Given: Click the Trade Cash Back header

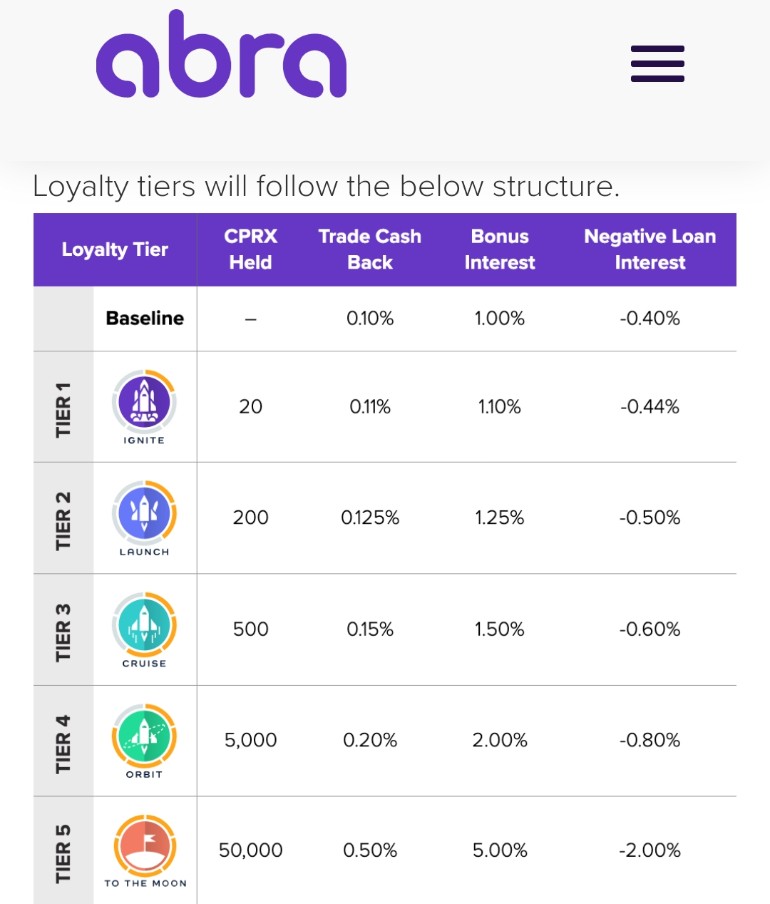Looking at the screenshot, I should coord(370,249).
